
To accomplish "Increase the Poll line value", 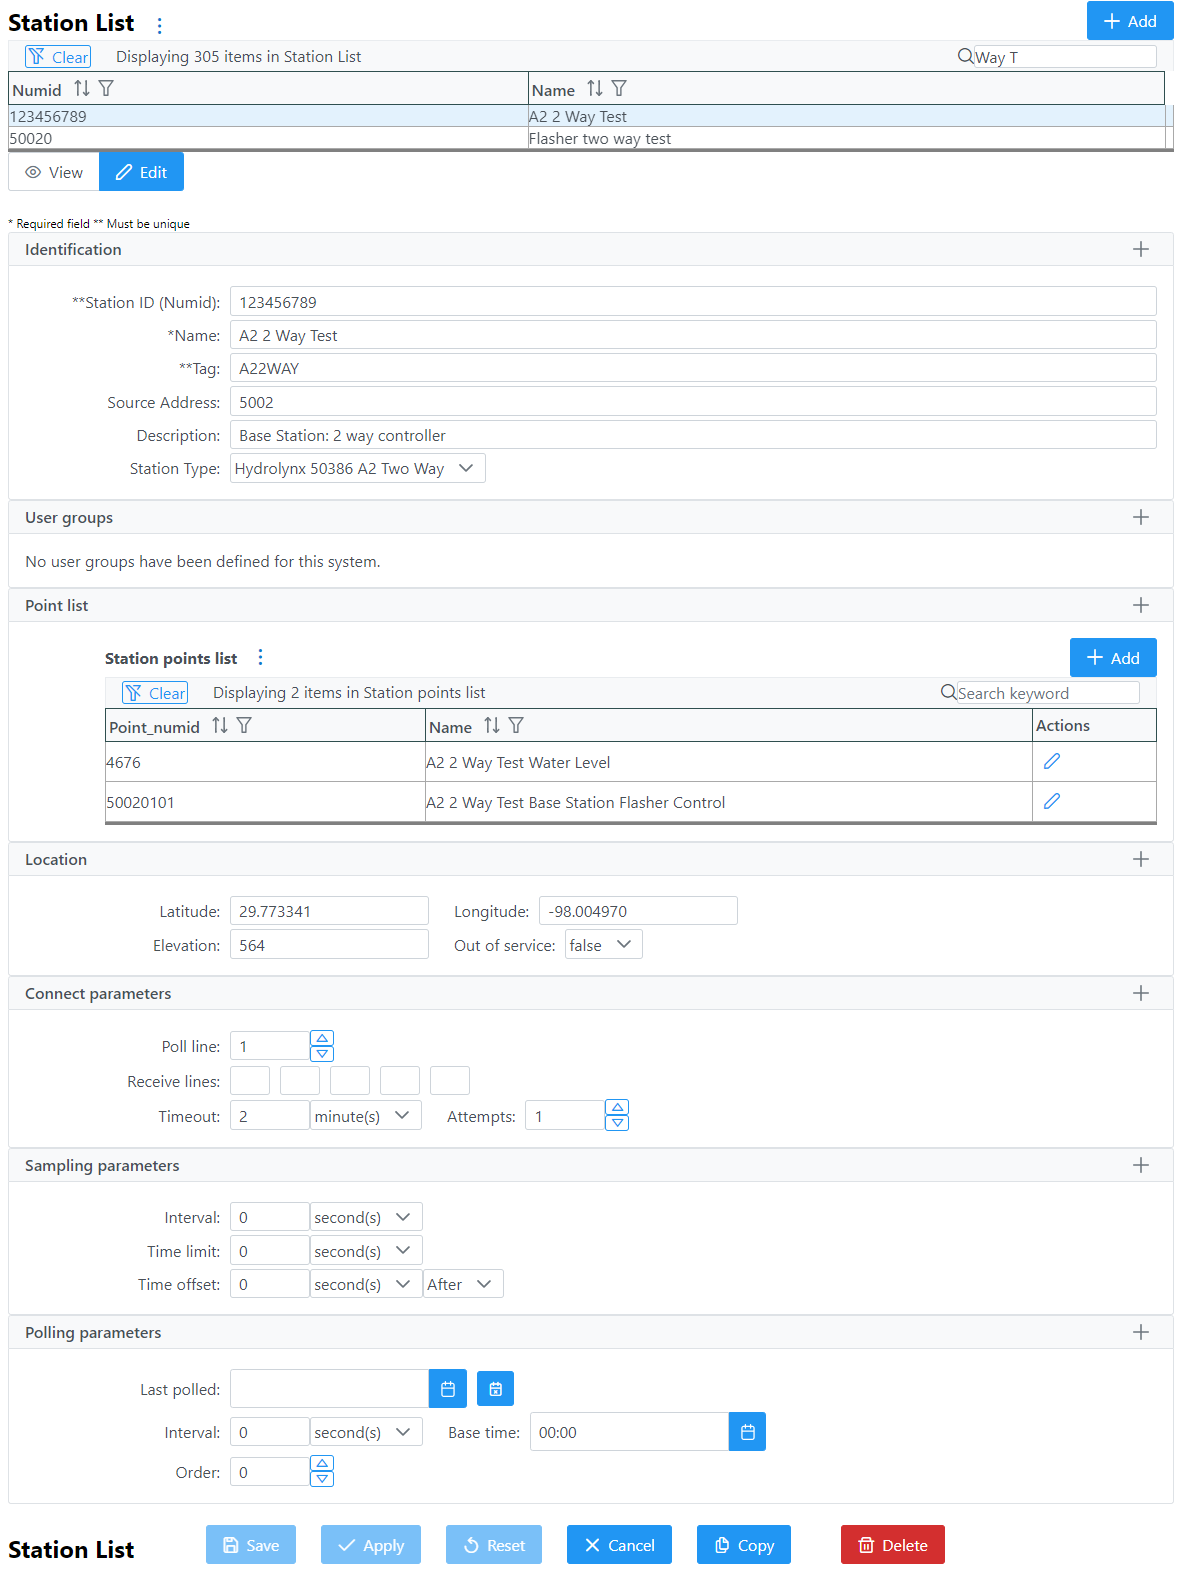I will pyautogui.click(x=322, y=1039).
